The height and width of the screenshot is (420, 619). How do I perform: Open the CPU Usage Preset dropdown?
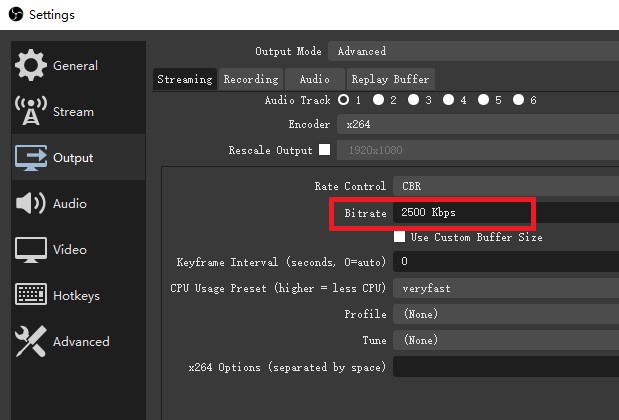click(506, 288)
